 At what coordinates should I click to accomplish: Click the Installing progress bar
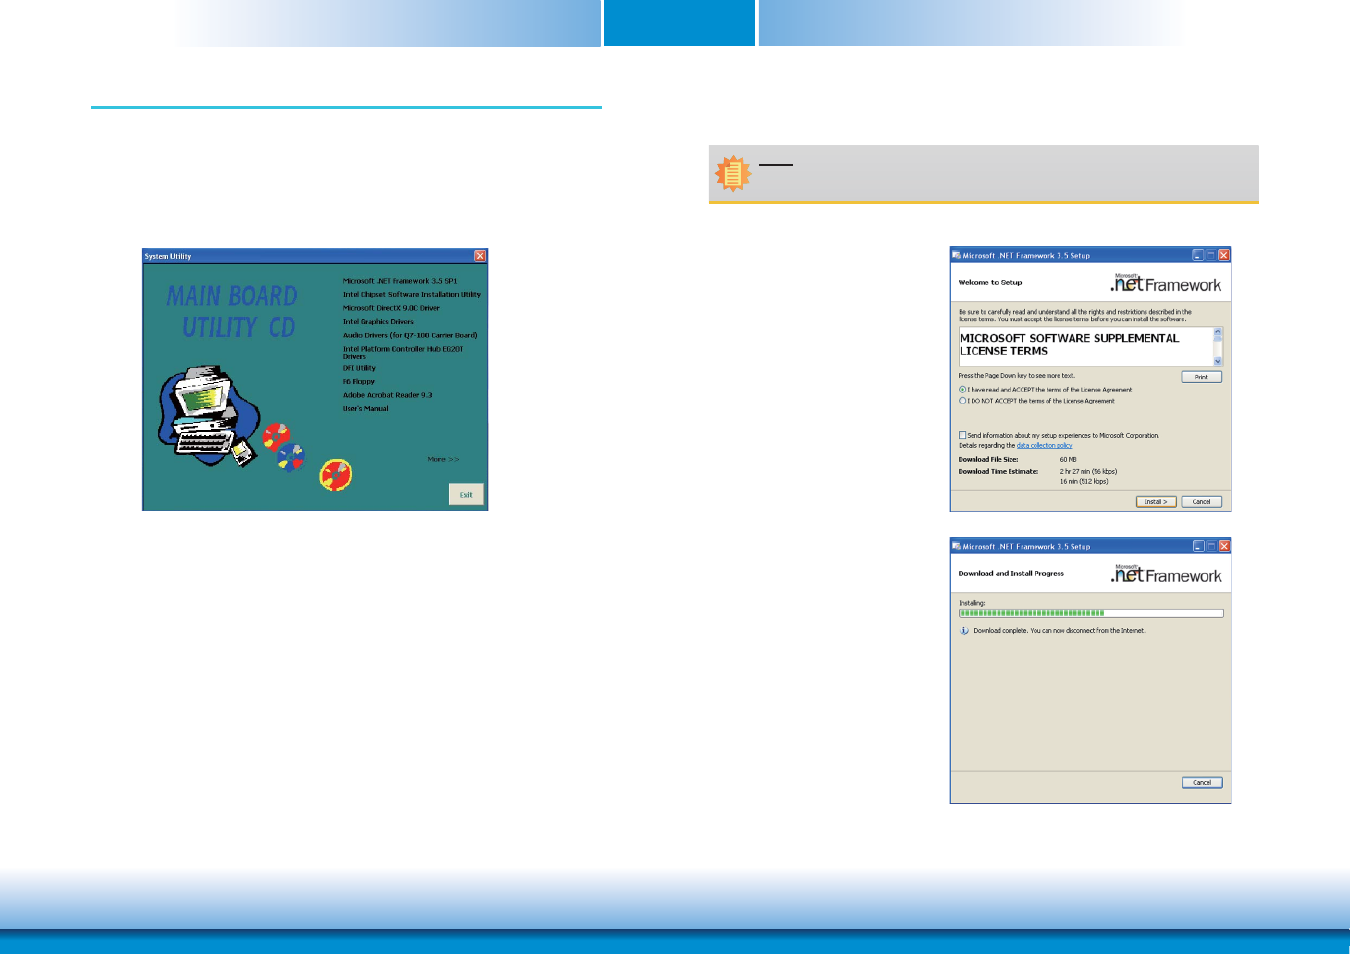(1091, 613)
